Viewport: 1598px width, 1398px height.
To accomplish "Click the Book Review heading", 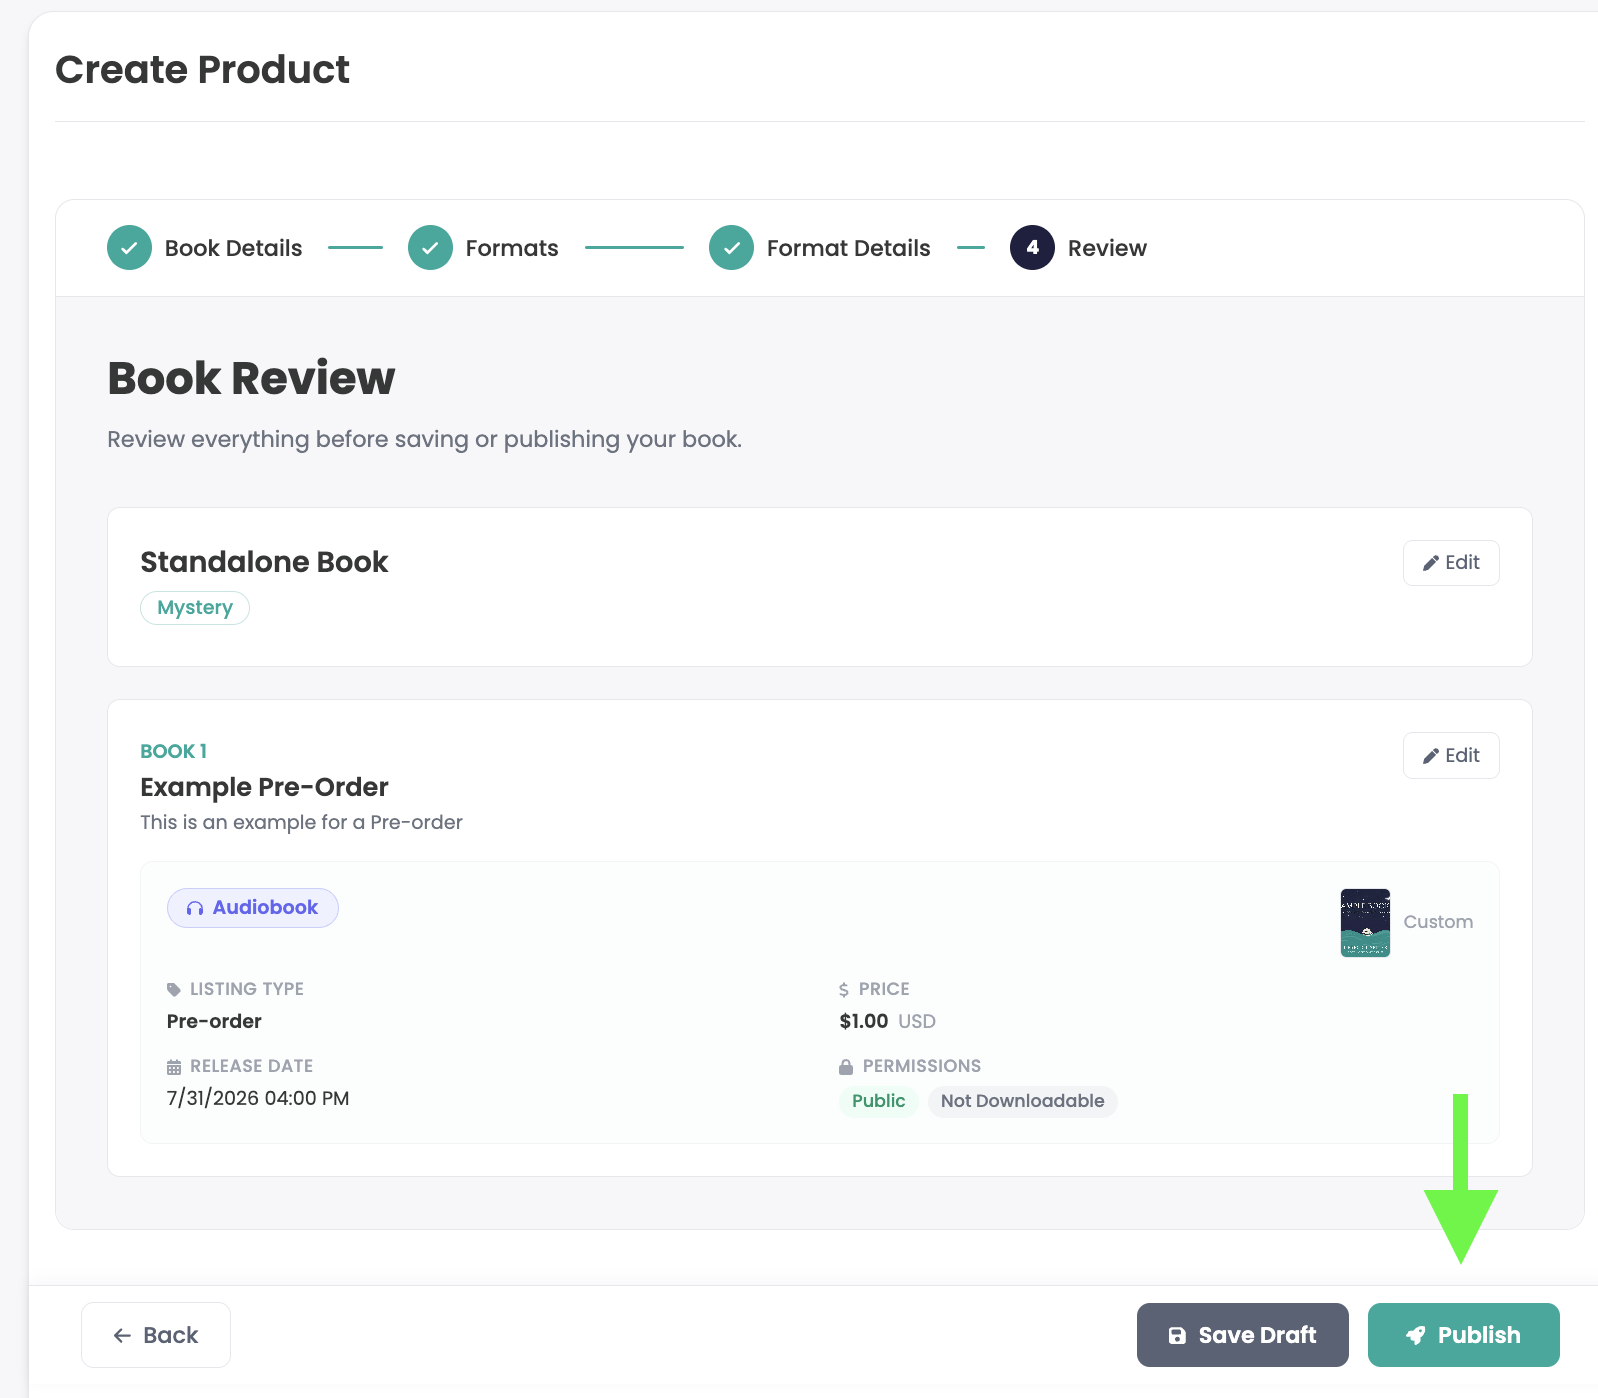I will point(251,378).
